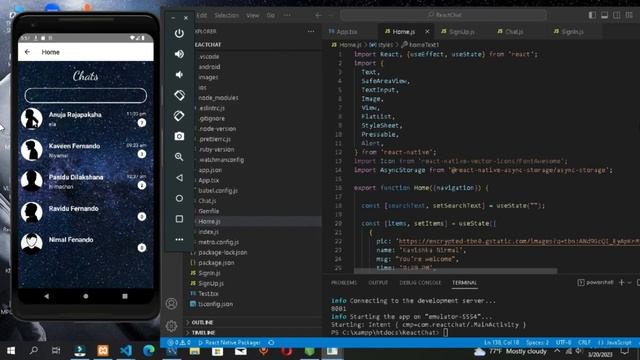
Task: Open Pasidu Dilakshana chat
Action: click(x=86, y=181)
